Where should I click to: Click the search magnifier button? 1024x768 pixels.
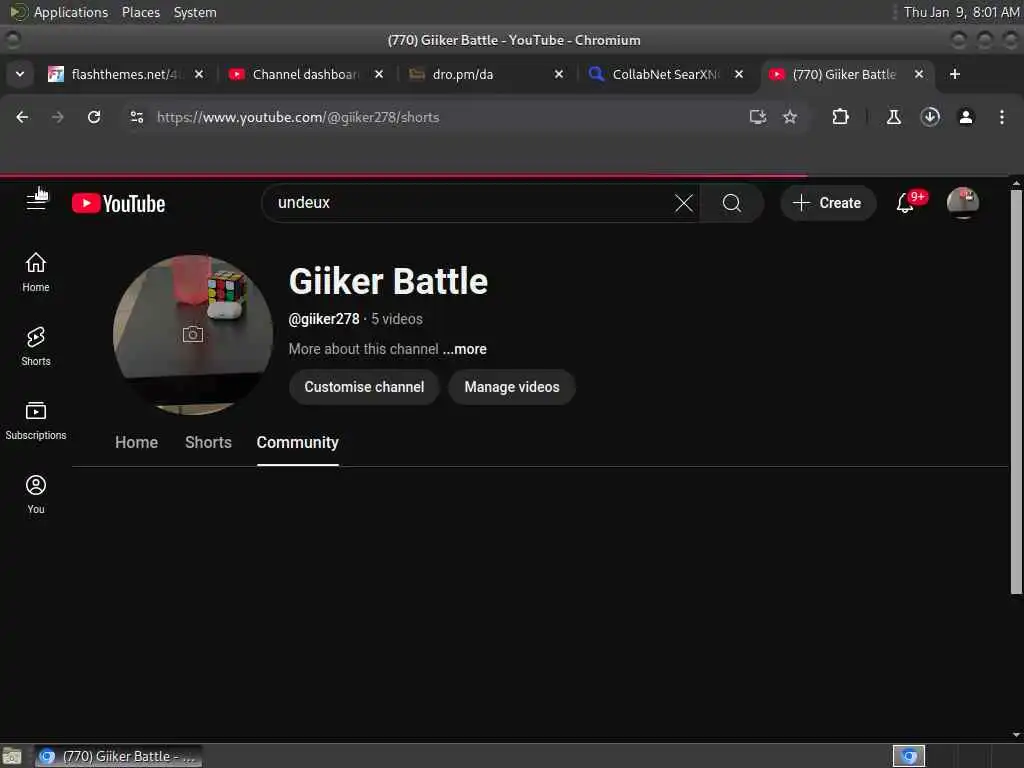[731, 203]
